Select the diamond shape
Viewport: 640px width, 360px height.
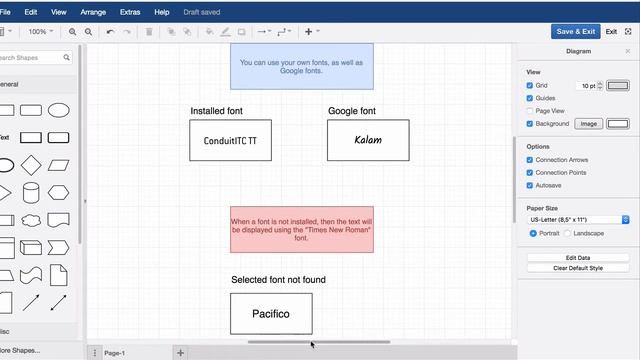click(x=31, y=165)
